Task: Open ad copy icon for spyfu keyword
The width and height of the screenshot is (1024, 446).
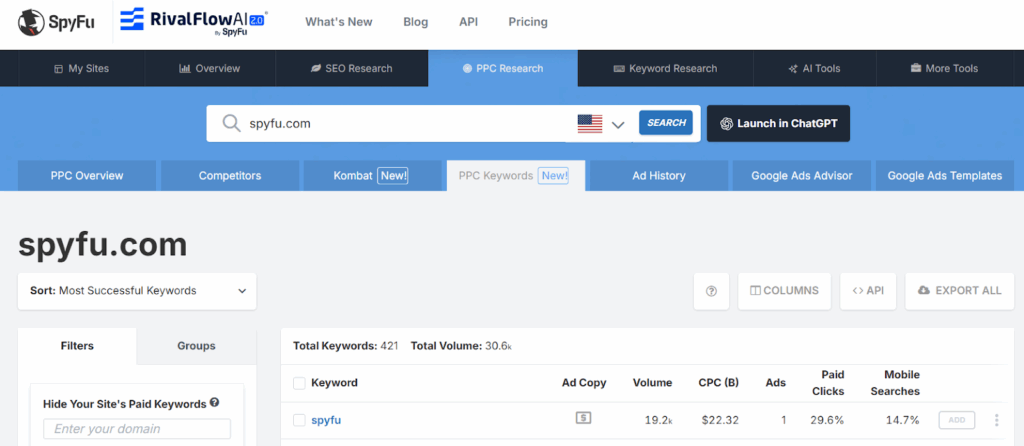Action: pos(584,419)
